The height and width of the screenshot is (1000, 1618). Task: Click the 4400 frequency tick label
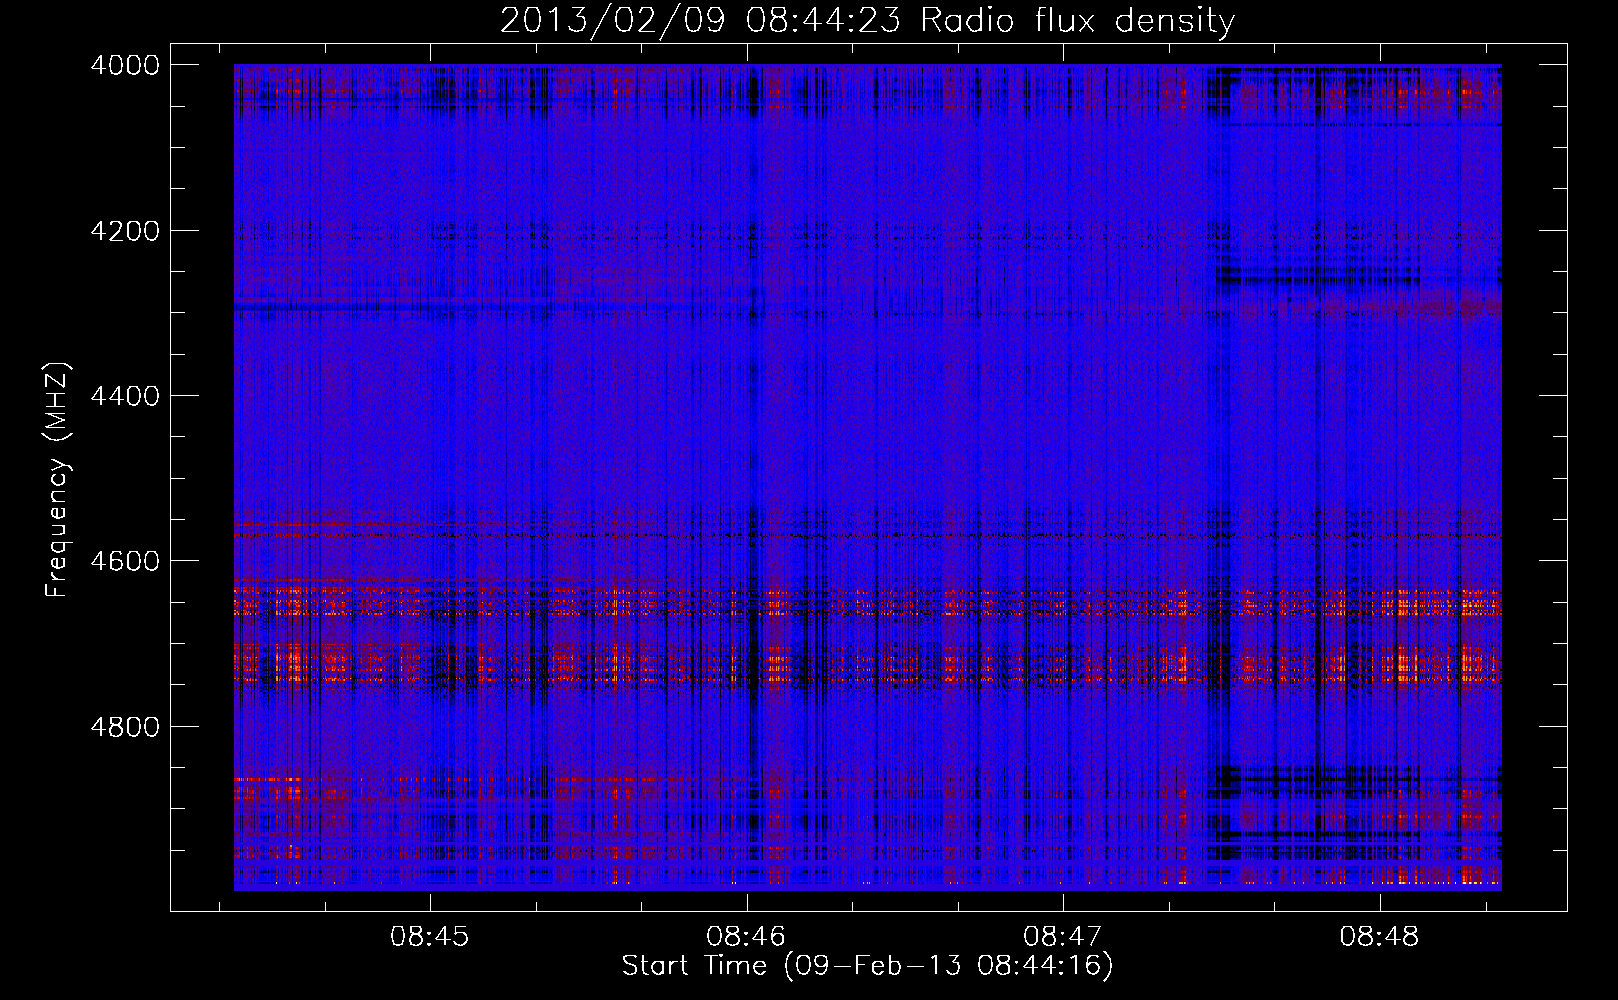(x=125, y=396)
